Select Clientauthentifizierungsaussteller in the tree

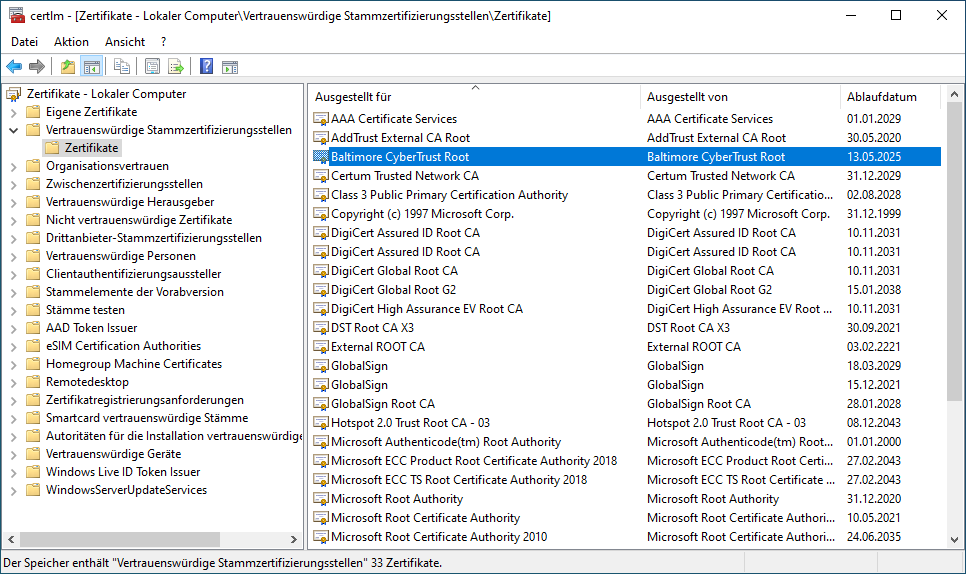point(134,274)
